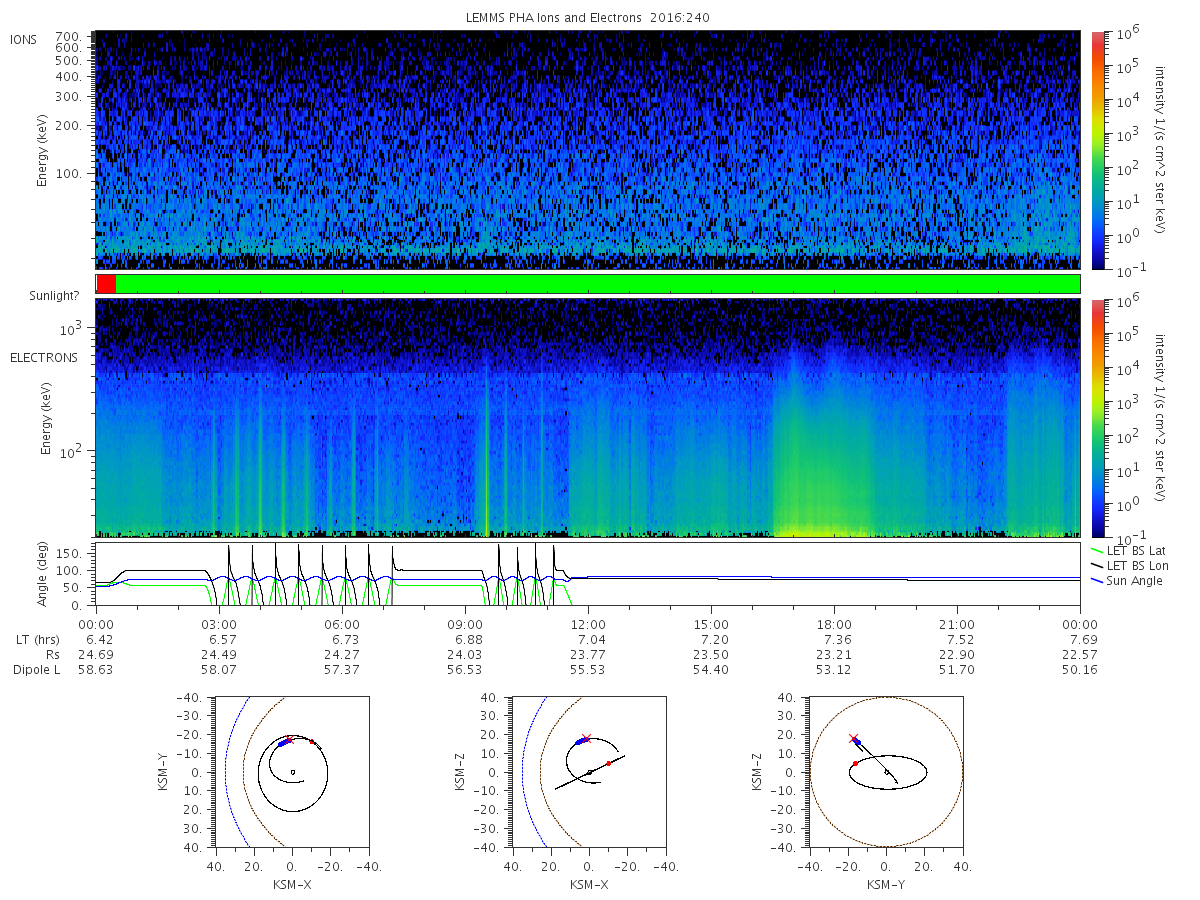This screenshot has height=900, width=1200.
Task: Click the electrons intensity color bar
Action: pyautogui.click(x=1097, y=417)
